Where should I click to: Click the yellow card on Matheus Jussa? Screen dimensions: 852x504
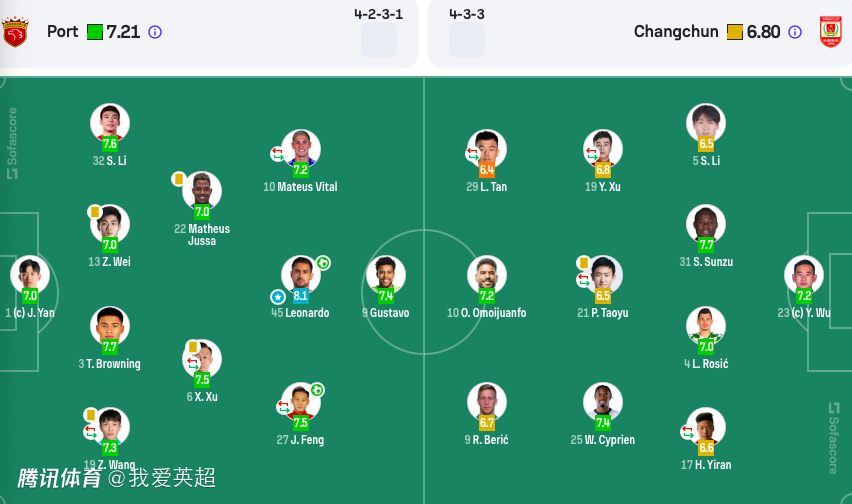tap(179, 179)
